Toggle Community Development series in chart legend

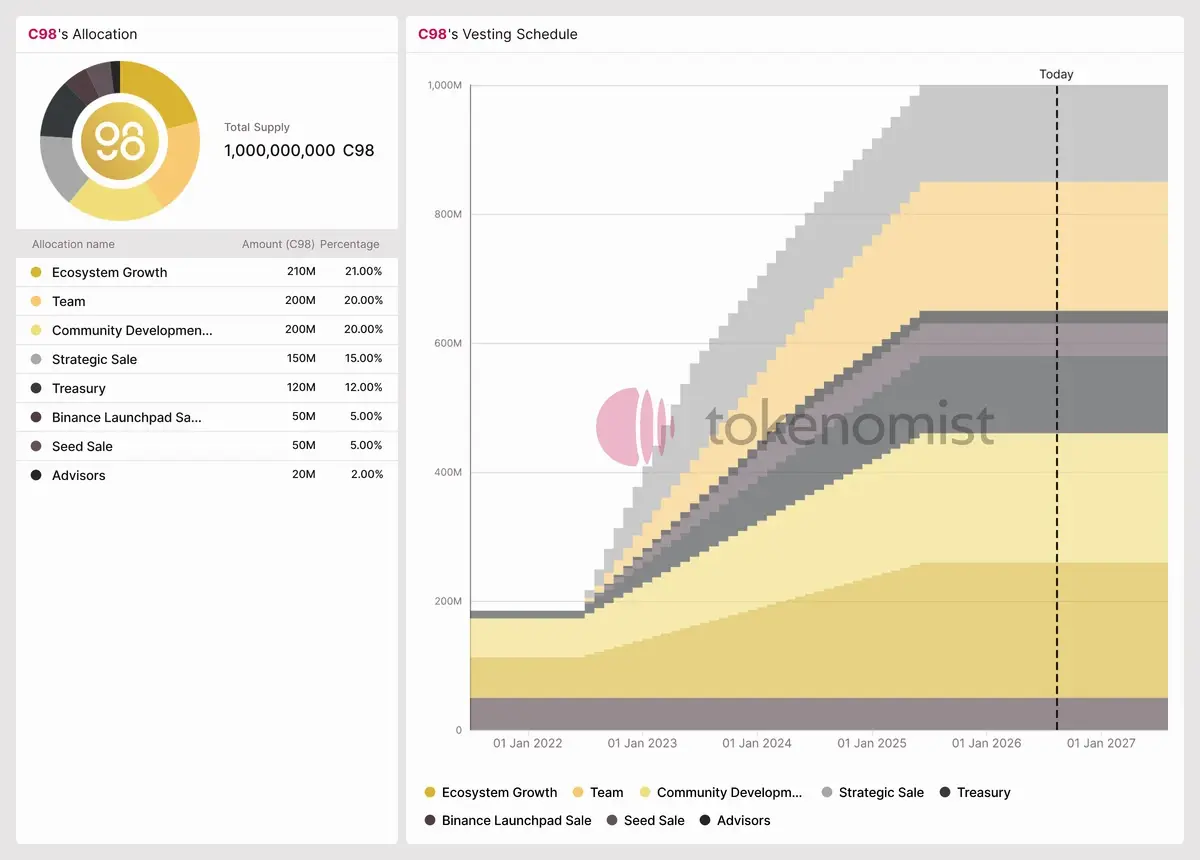tap(720, 792)
